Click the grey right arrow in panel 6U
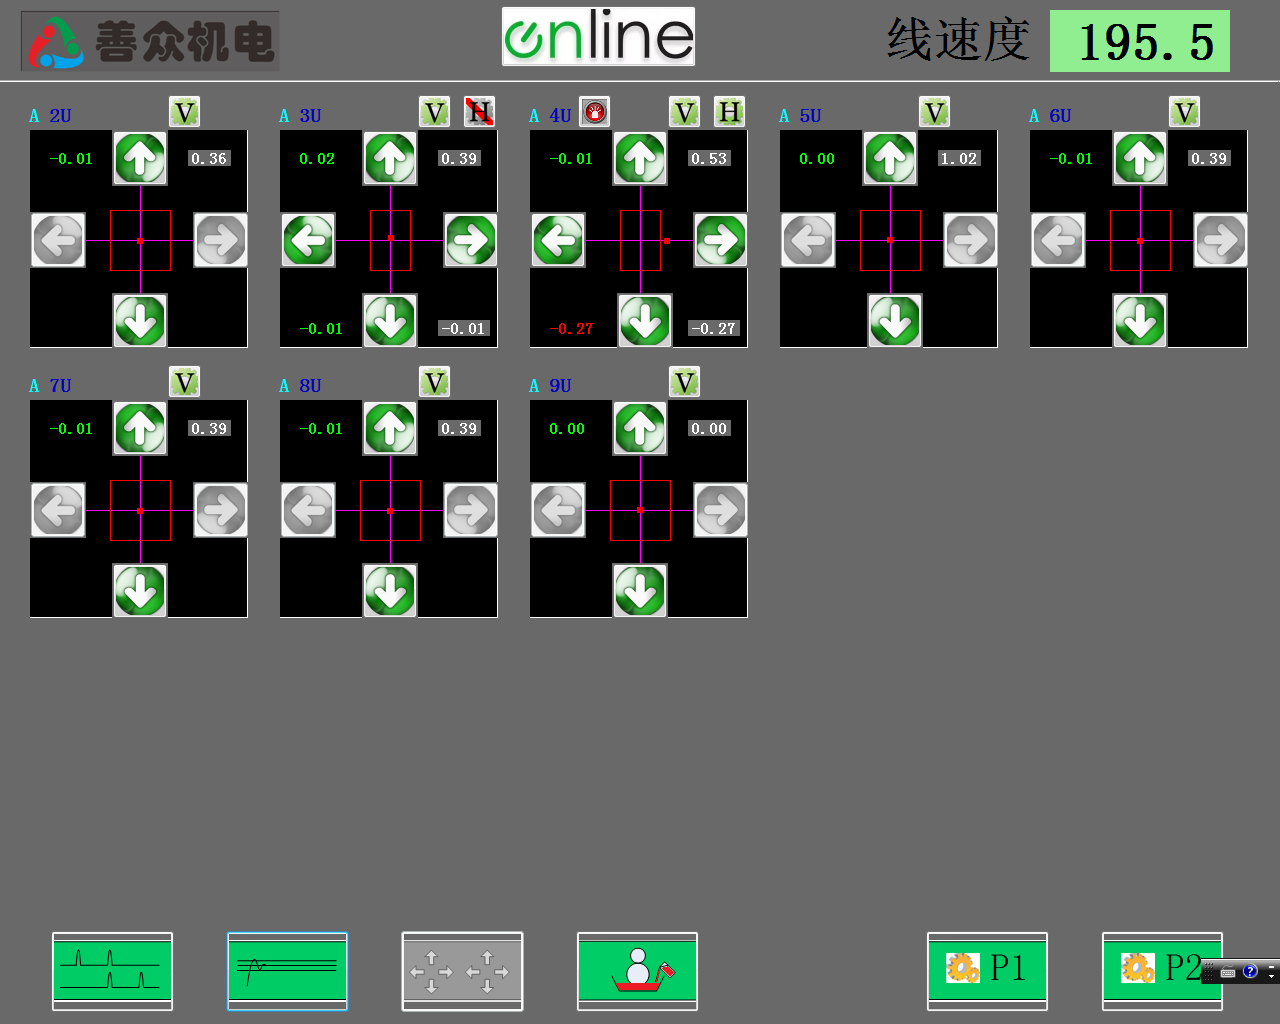Screen dimensions: 1280x1024 (x=1220, y=240)
